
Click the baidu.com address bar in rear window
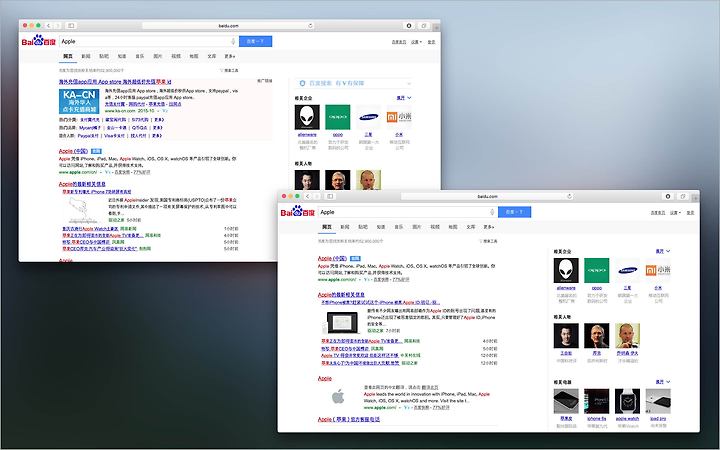coord(228,26)
